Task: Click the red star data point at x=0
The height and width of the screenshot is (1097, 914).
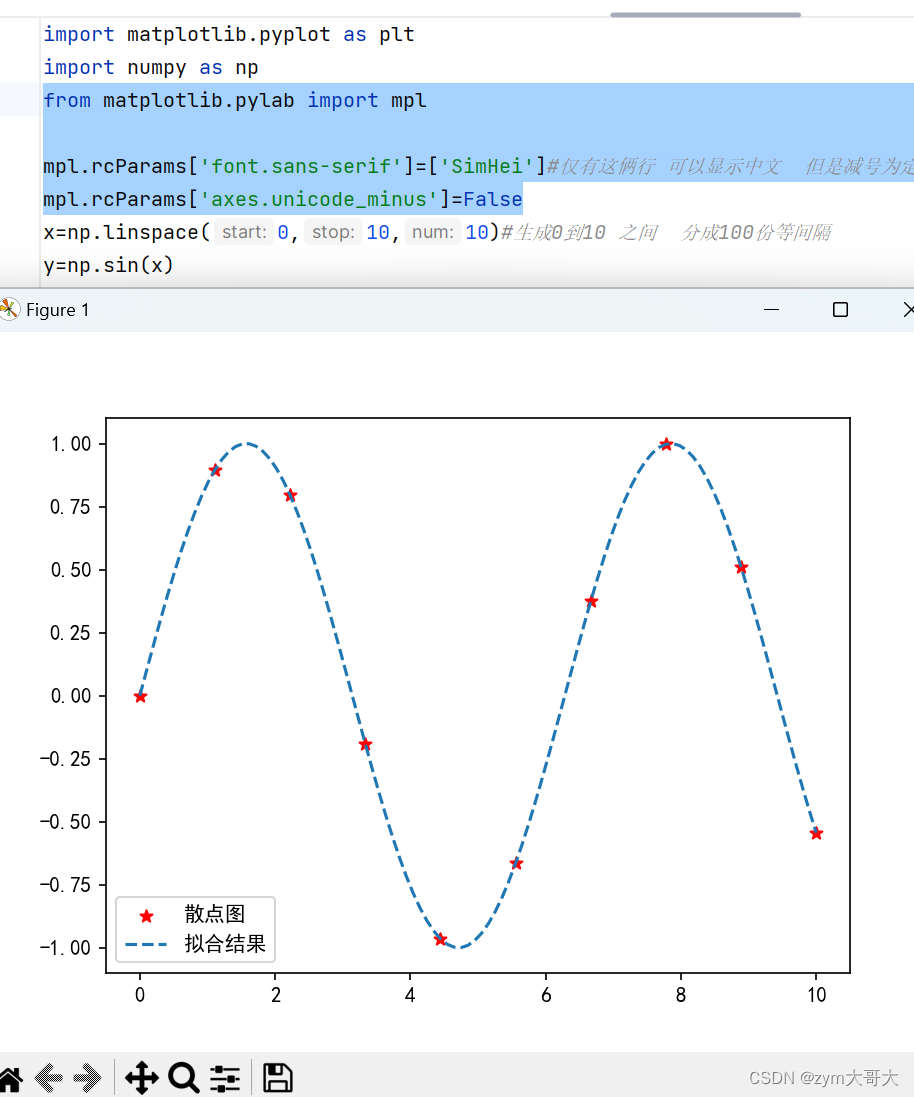Action: point(140,697)
